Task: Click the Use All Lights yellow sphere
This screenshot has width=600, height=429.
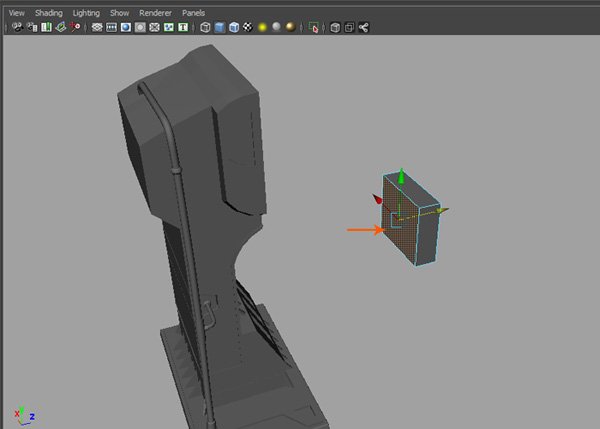Action: pos(262,27)
